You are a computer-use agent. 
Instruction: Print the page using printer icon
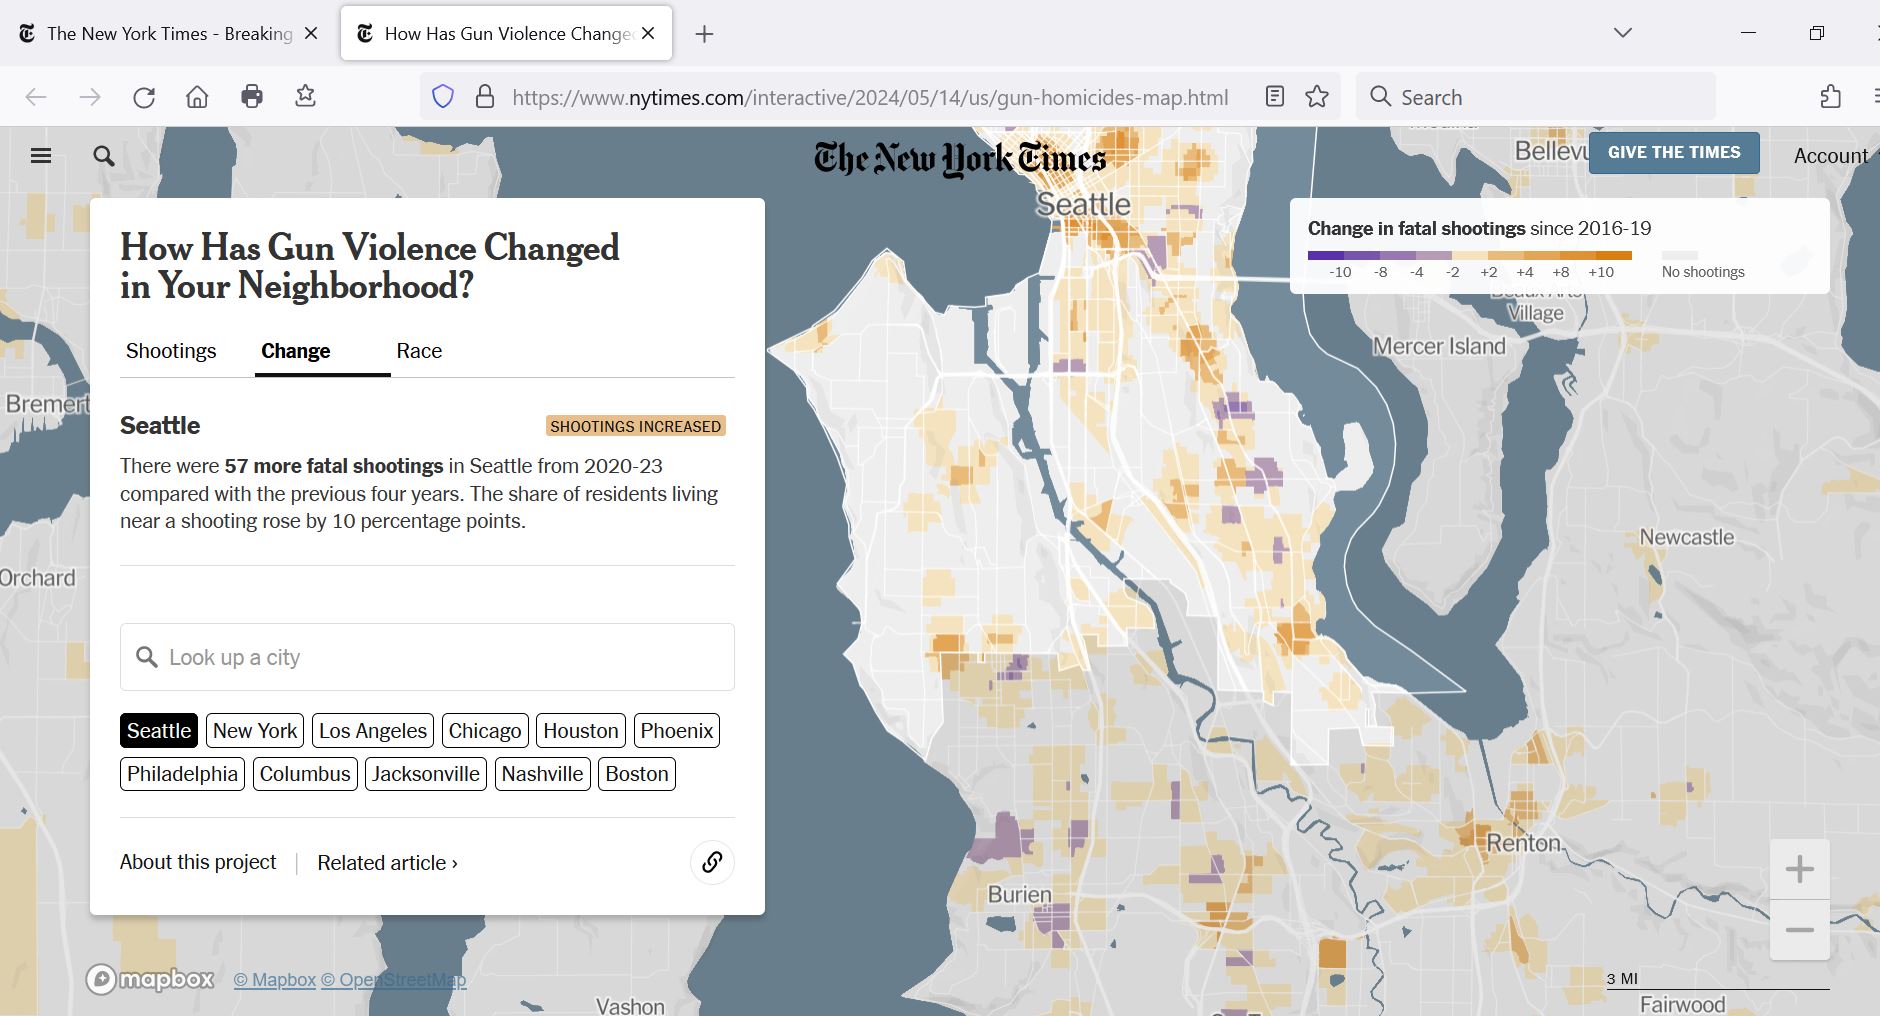coord(252,97)
